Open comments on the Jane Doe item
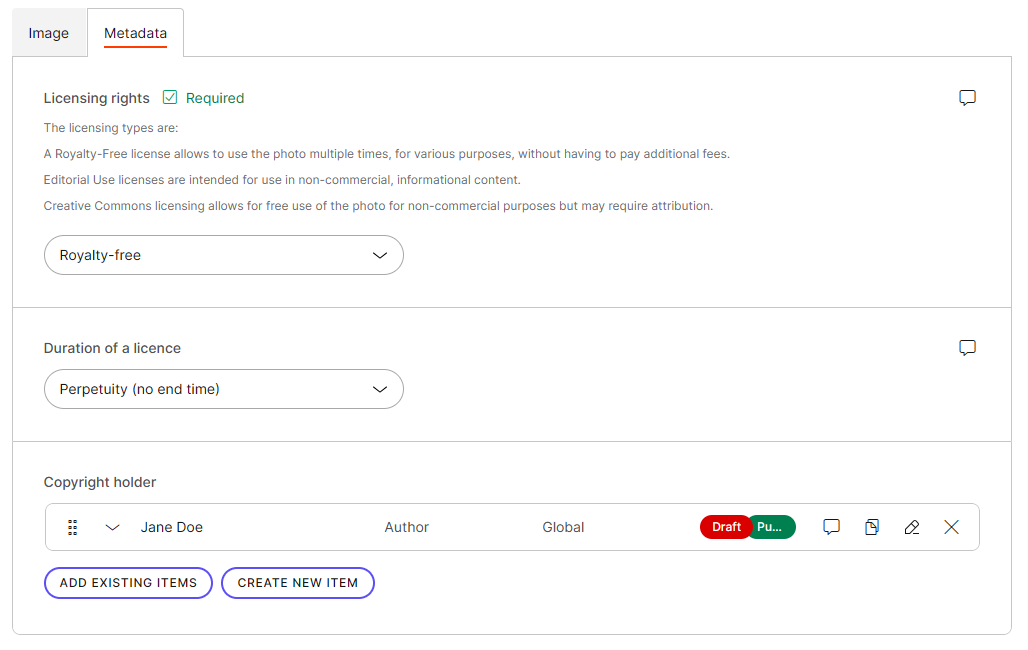This screenshot has width=1028, height=650. pyautogui.click(x=831, y=527)
